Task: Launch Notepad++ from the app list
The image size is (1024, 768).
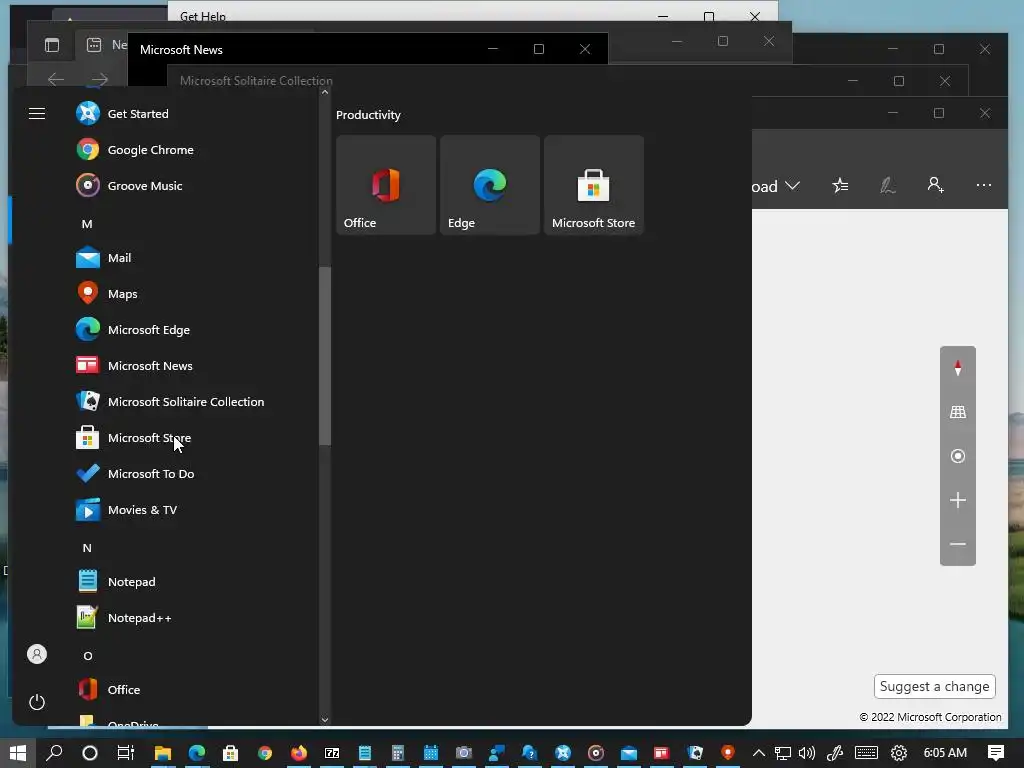Action: pyautogui.click(x=124, y=618)
